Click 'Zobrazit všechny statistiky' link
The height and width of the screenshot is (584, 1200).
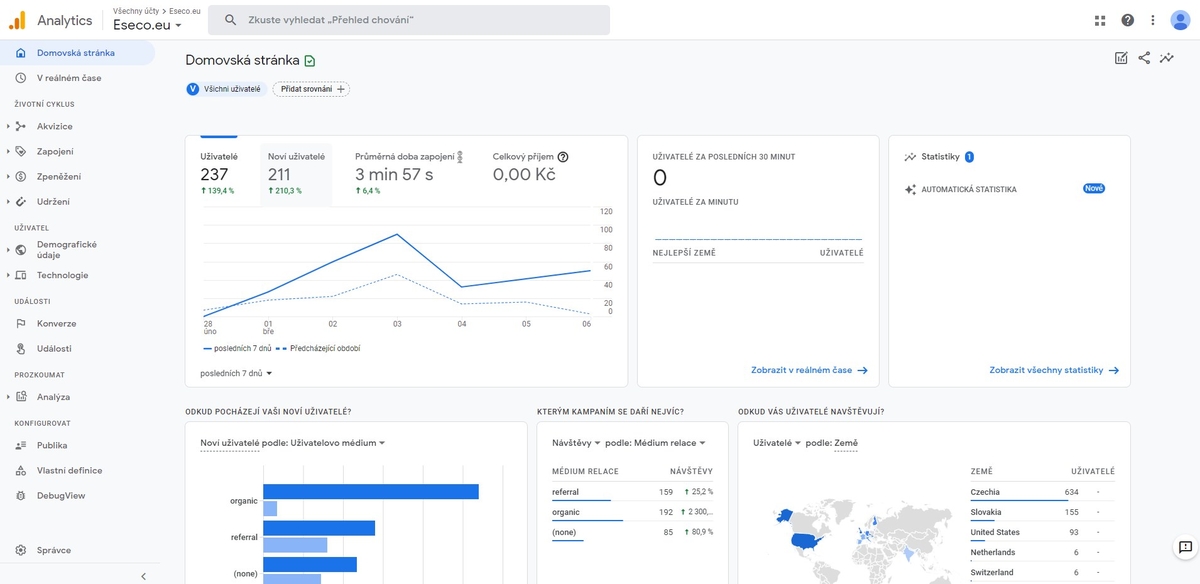click(1054, 370)
